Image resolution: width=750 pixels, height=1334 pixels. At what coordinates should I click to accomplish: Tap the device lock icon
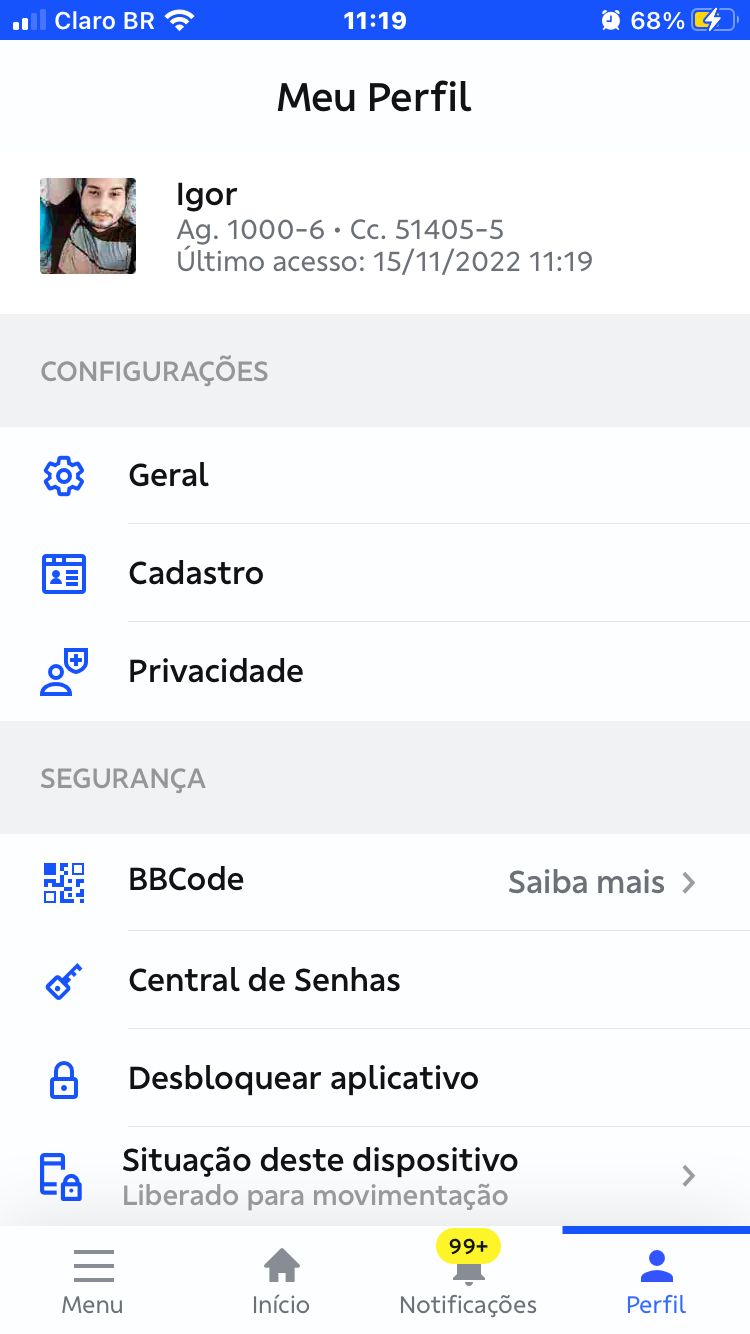pyautogui.click(x=61, y=1176)
